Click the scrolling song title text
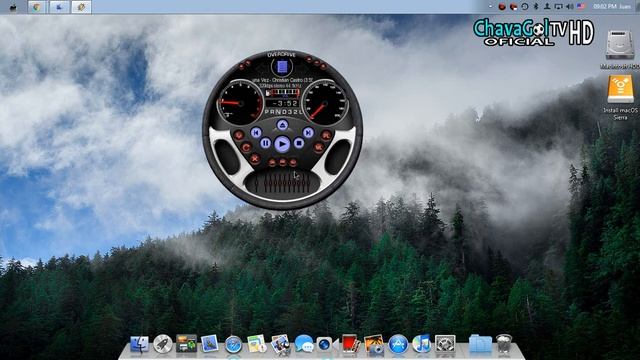Viewport: 640px width, 360px height. 282,80
